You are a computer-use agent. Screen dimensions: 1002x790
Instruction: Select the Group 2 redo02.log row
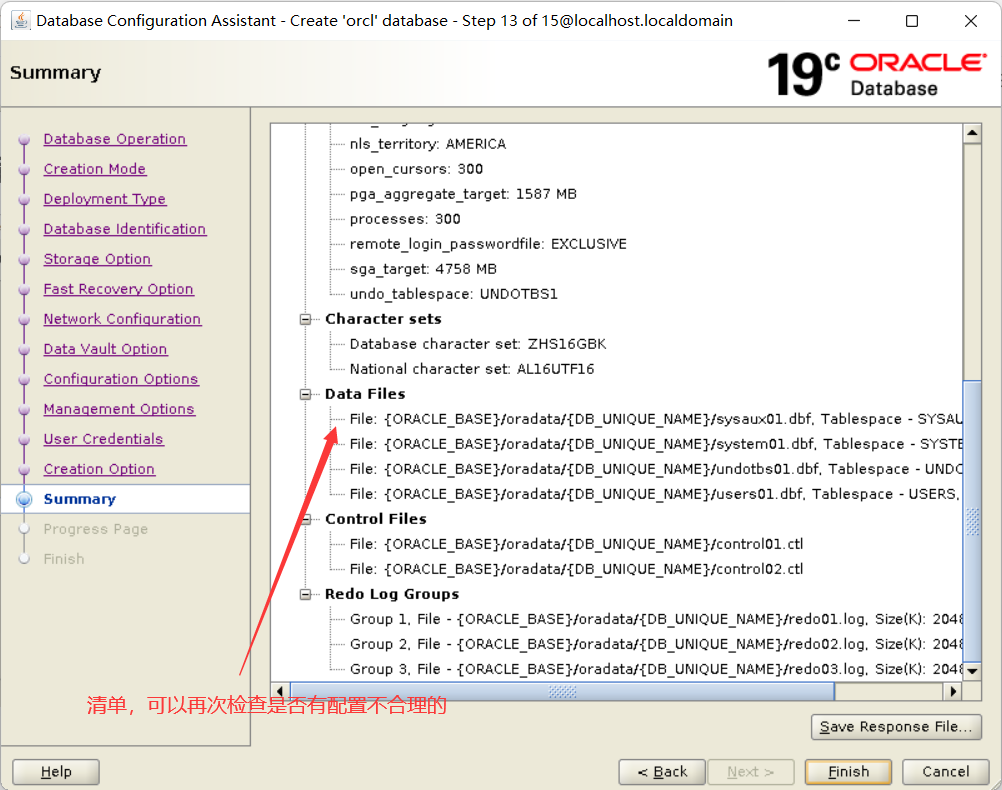point(656,644)
